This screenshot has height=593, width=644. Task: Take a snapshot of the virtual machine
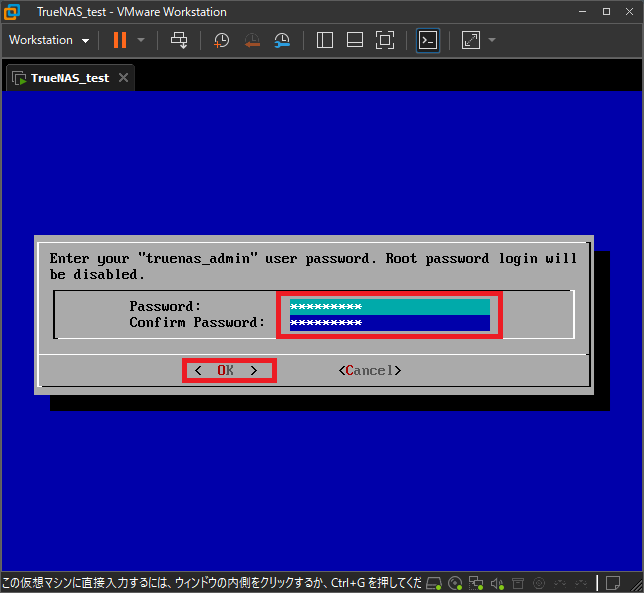tap(221, 40)
